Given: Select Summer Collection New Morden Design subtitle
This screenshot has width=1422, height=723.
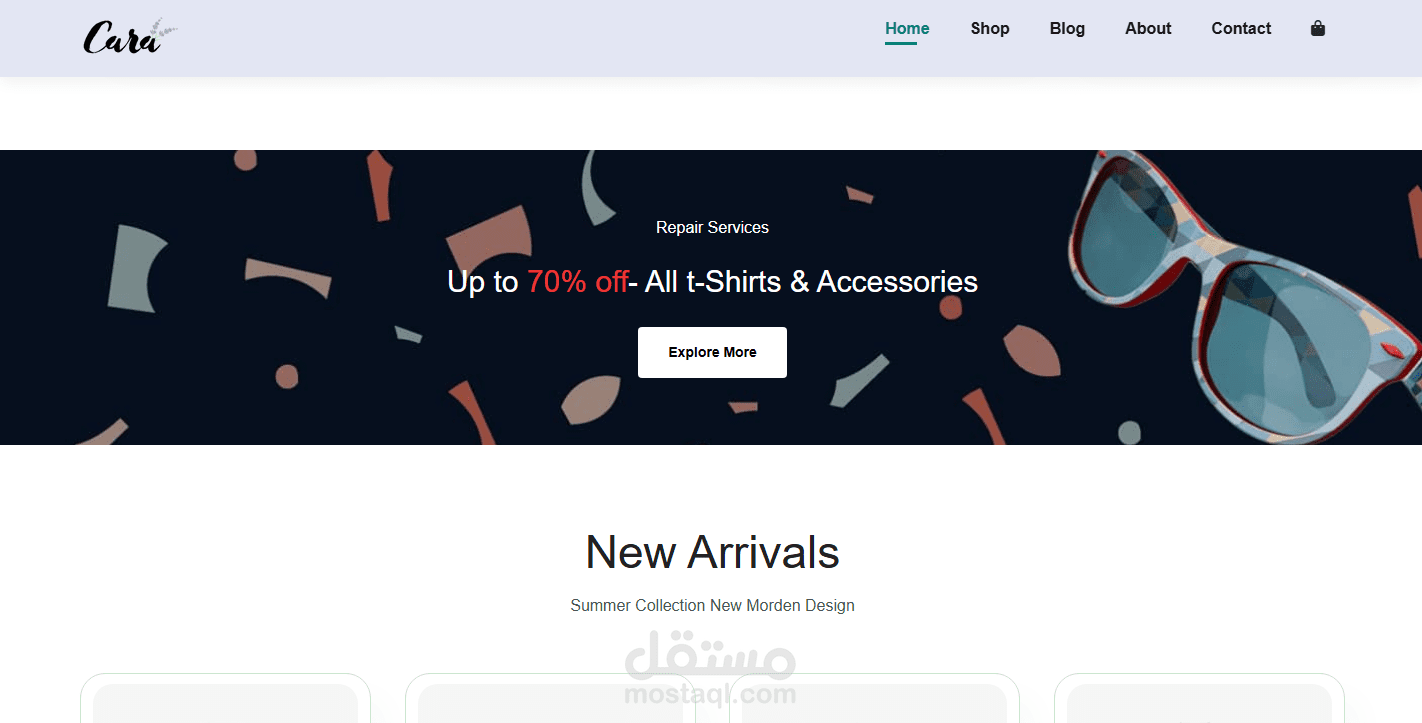Looking at the screenshot, I should point(712,605).
